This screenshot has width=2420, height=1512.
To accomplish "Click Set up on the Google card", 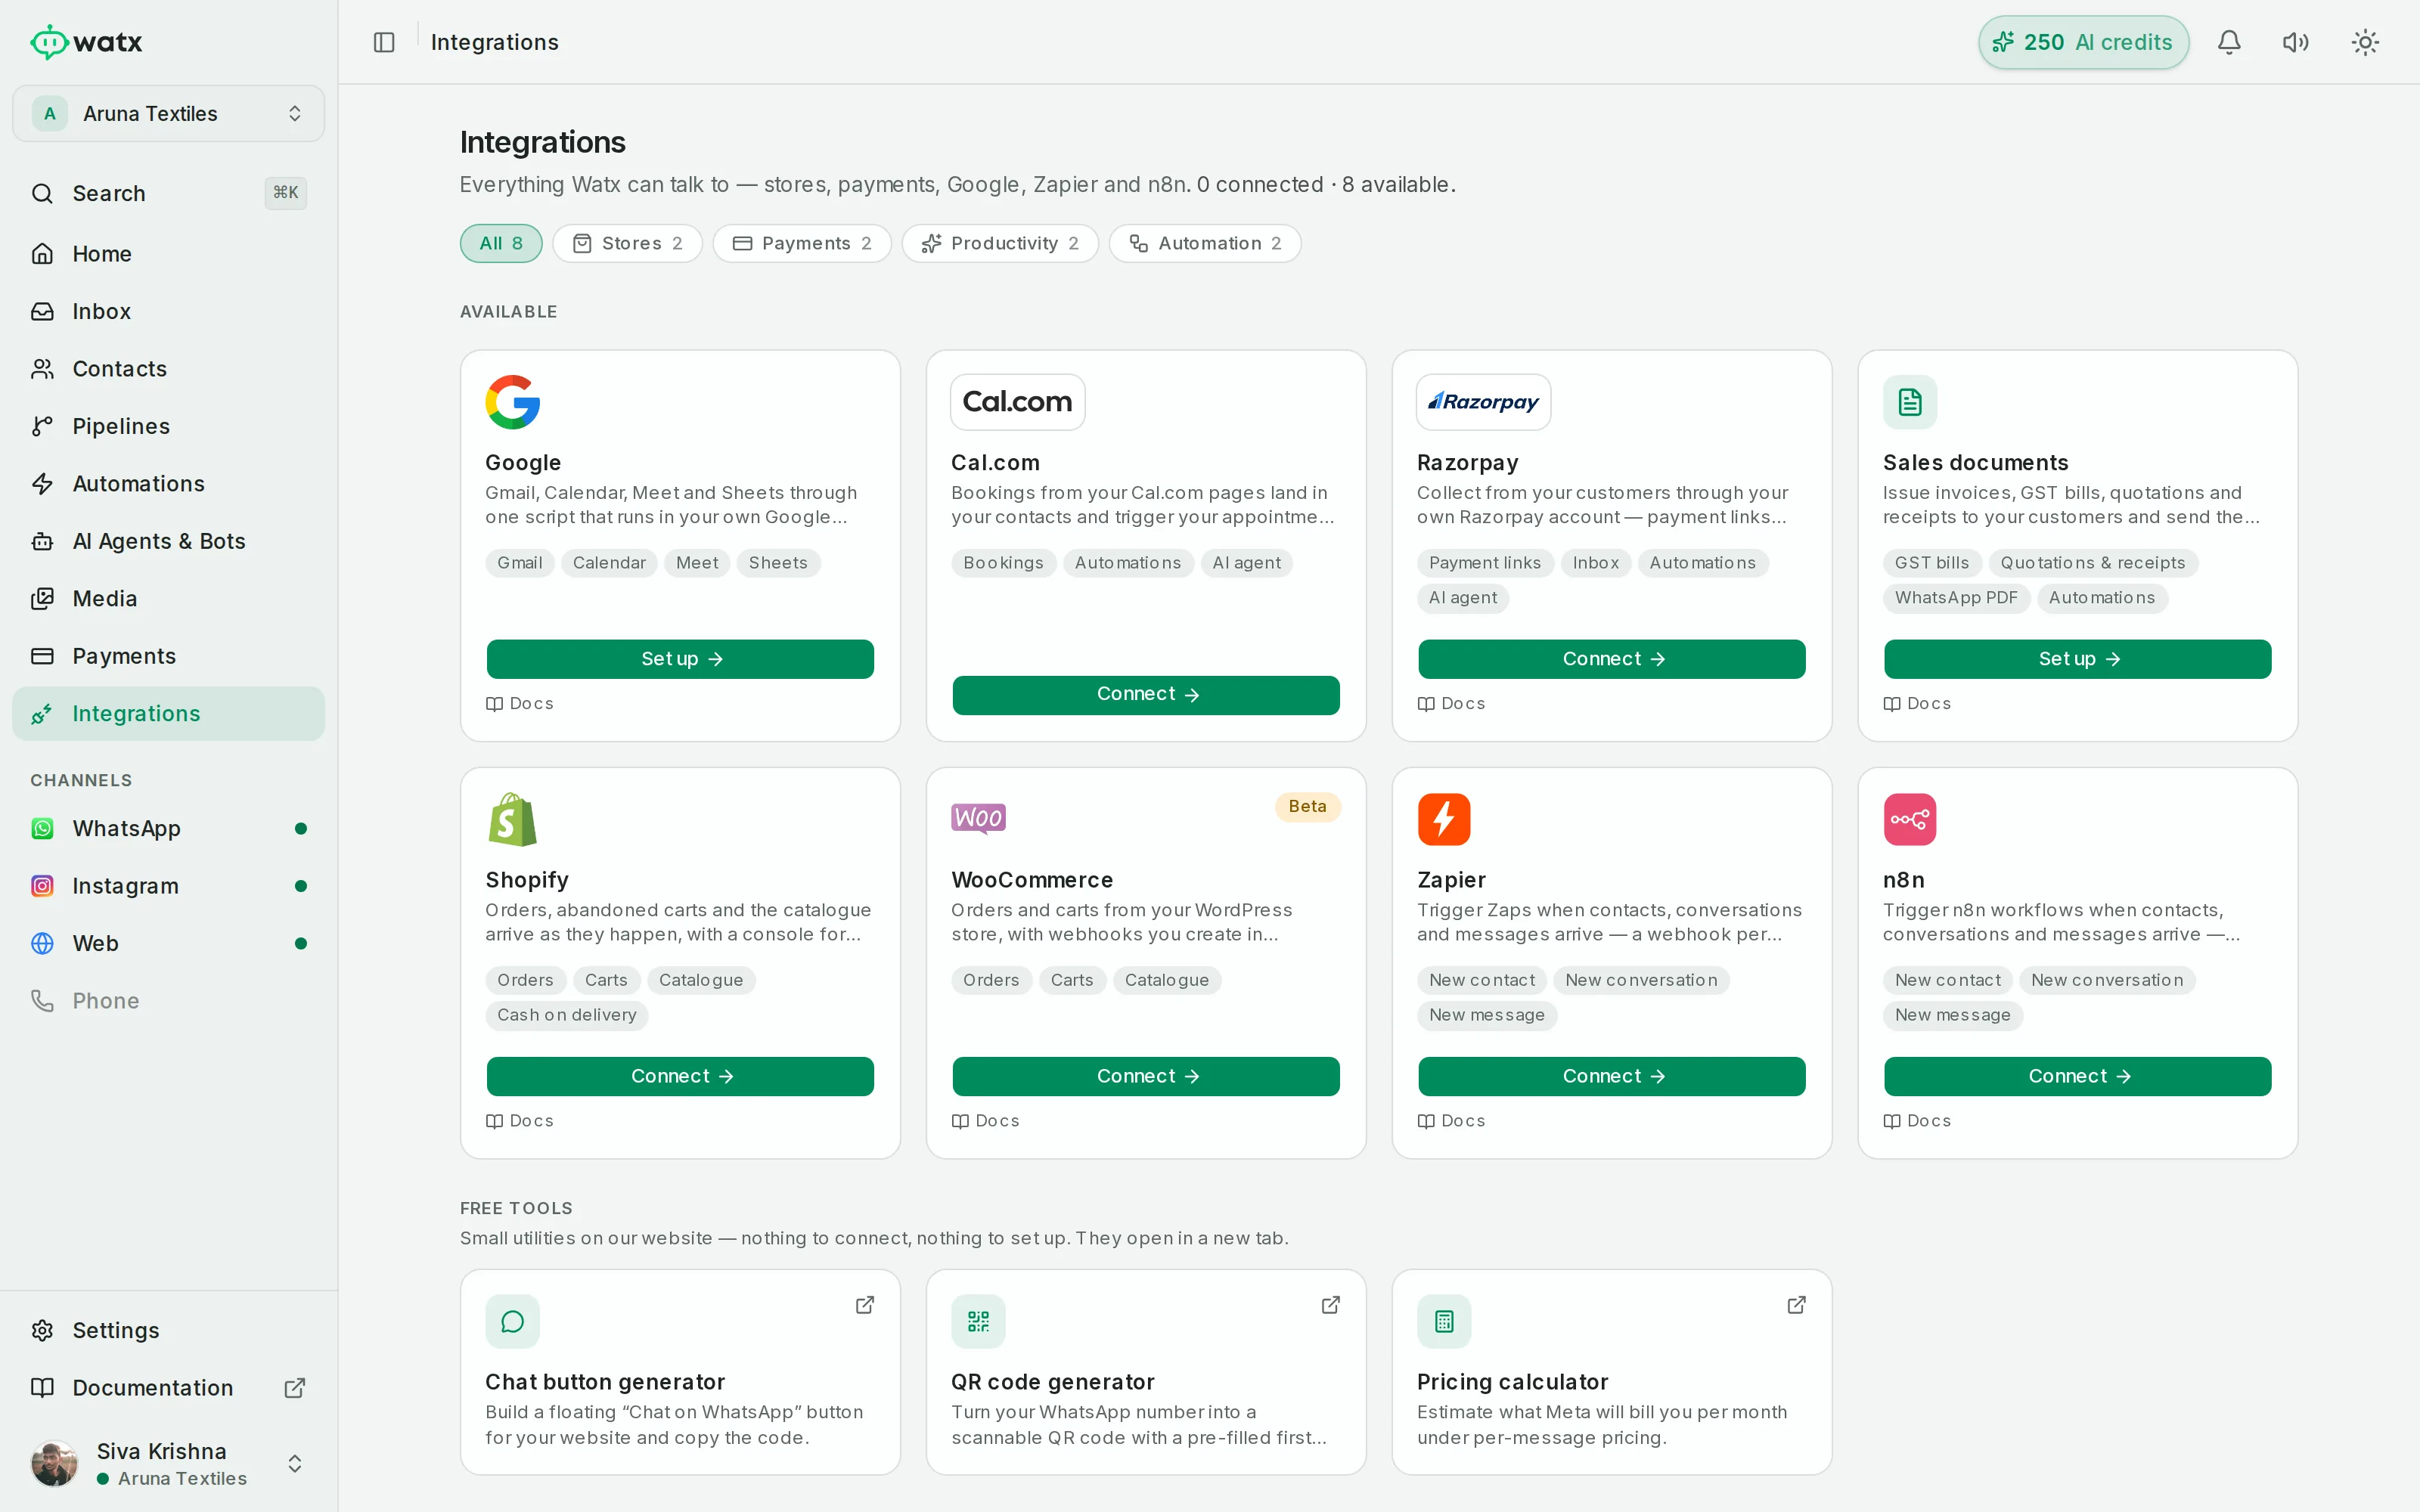I will pyautogui.click(x=680, y=659).
